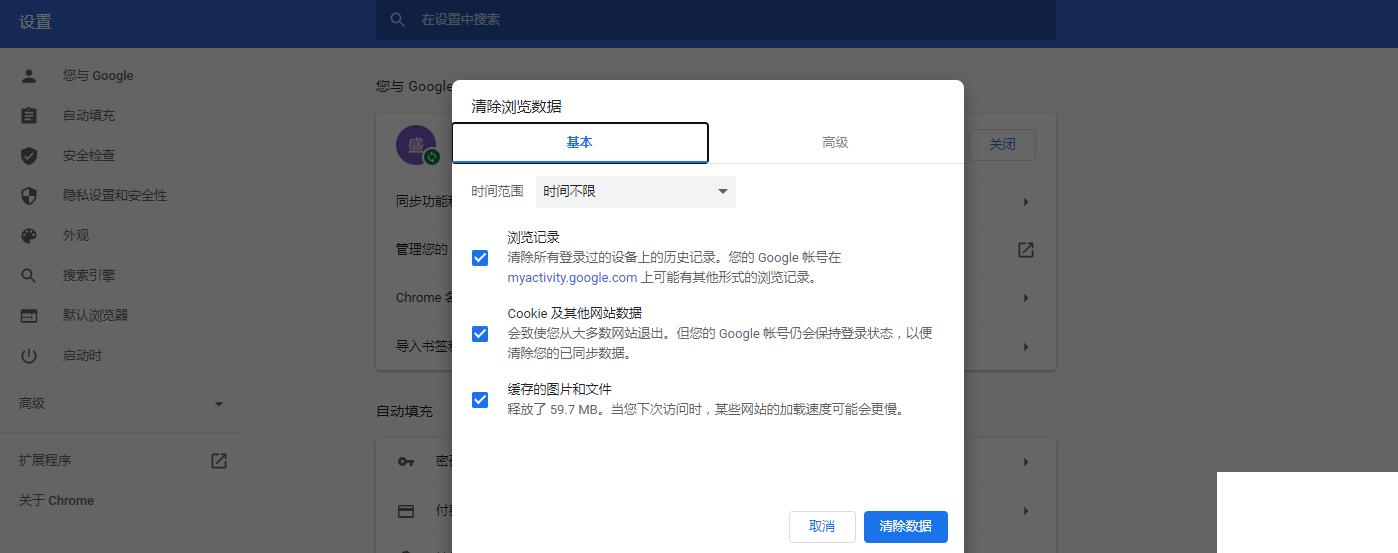Click the open-in-new icon in the 管理您的 row

tap(1026, 250)
